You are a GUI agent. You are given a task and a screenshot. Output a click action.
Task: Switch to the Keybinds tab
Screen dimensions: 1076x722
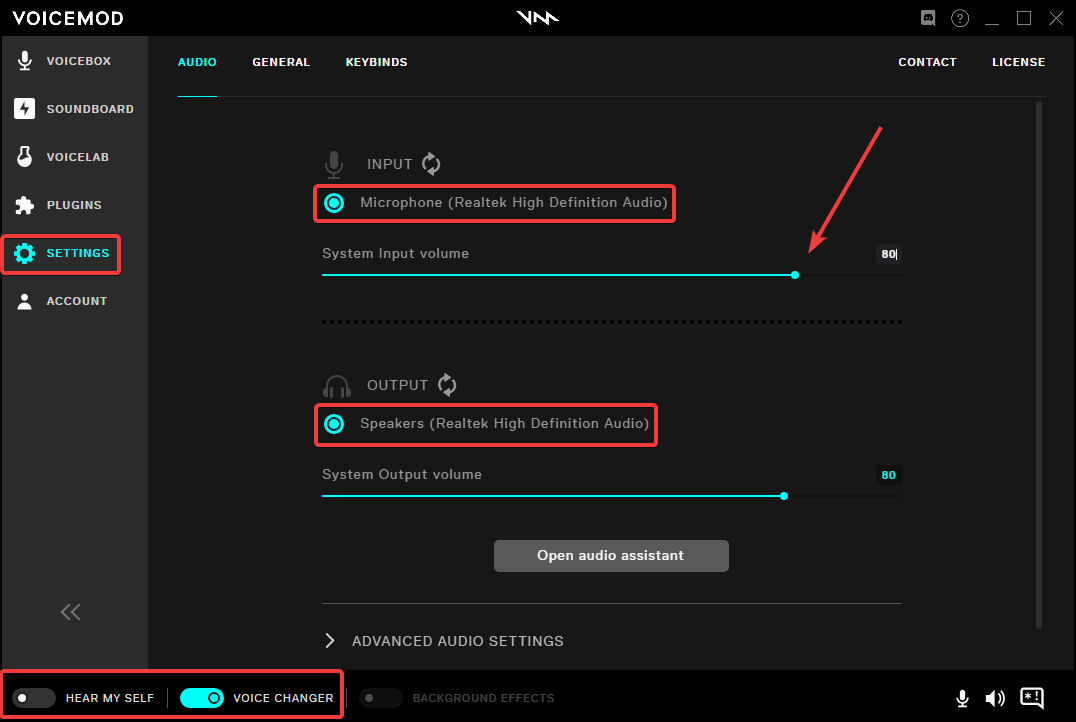pyautogui.click(x=377, y=62)
